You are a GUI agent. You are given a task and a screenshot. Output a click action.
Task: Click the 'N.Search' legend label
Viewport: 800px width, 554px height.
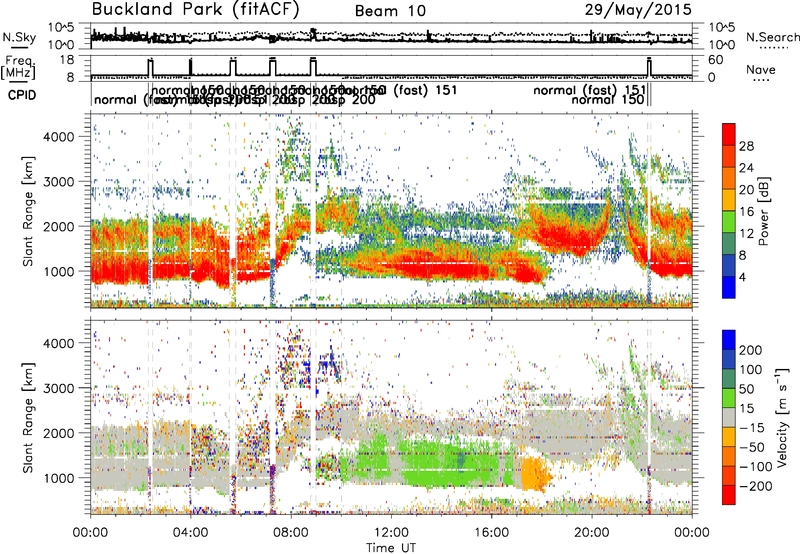772,37
